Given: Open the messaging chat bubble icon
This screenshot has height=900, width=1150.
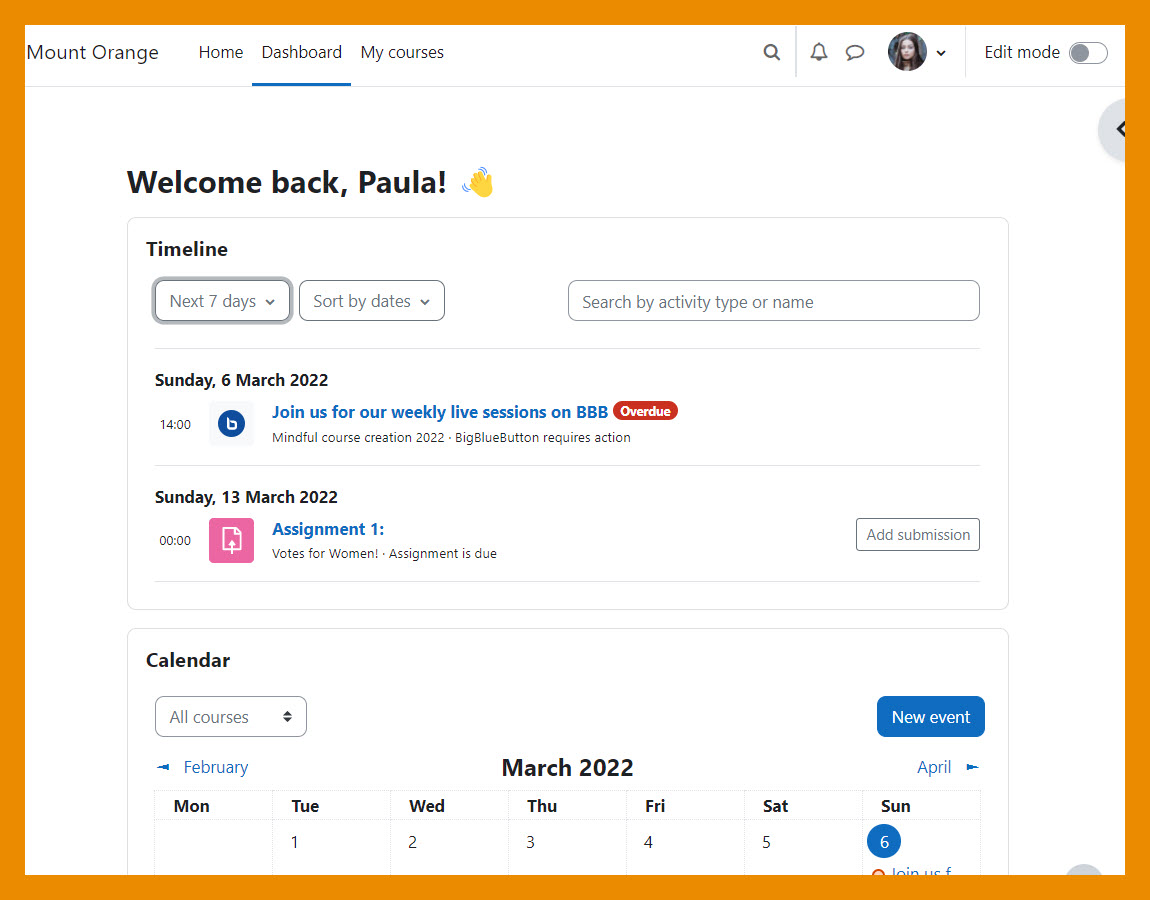Looking at the screenshot, I should 855,52.
